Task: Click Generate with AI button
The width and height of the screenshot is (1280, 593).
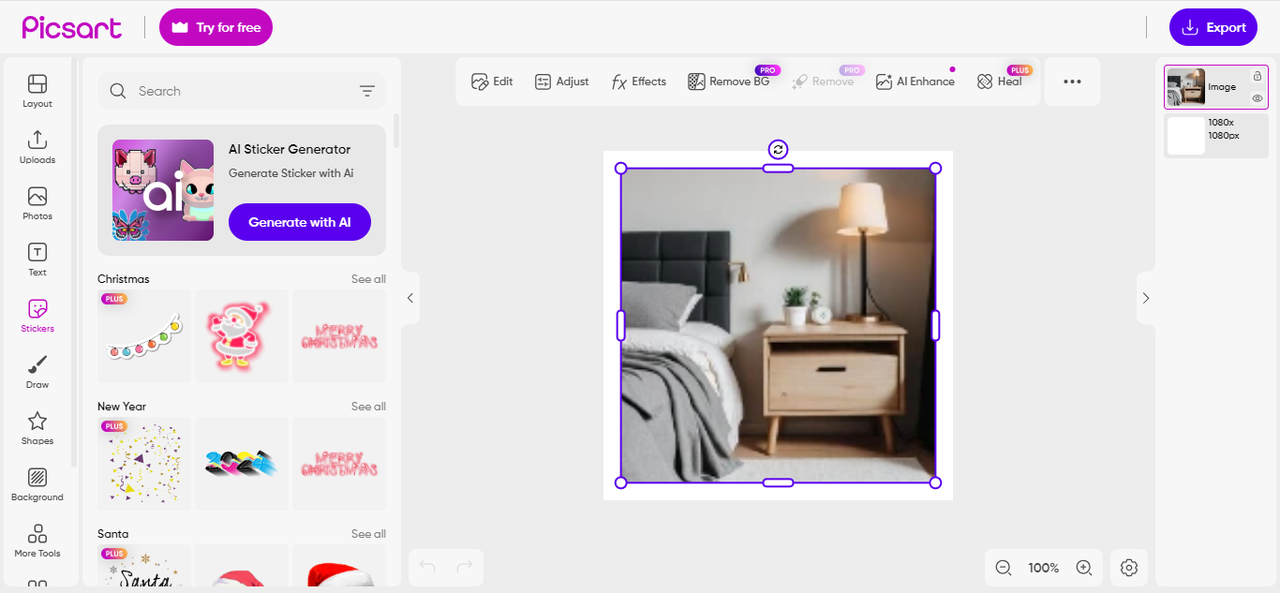Action: (x=300, y=222)
